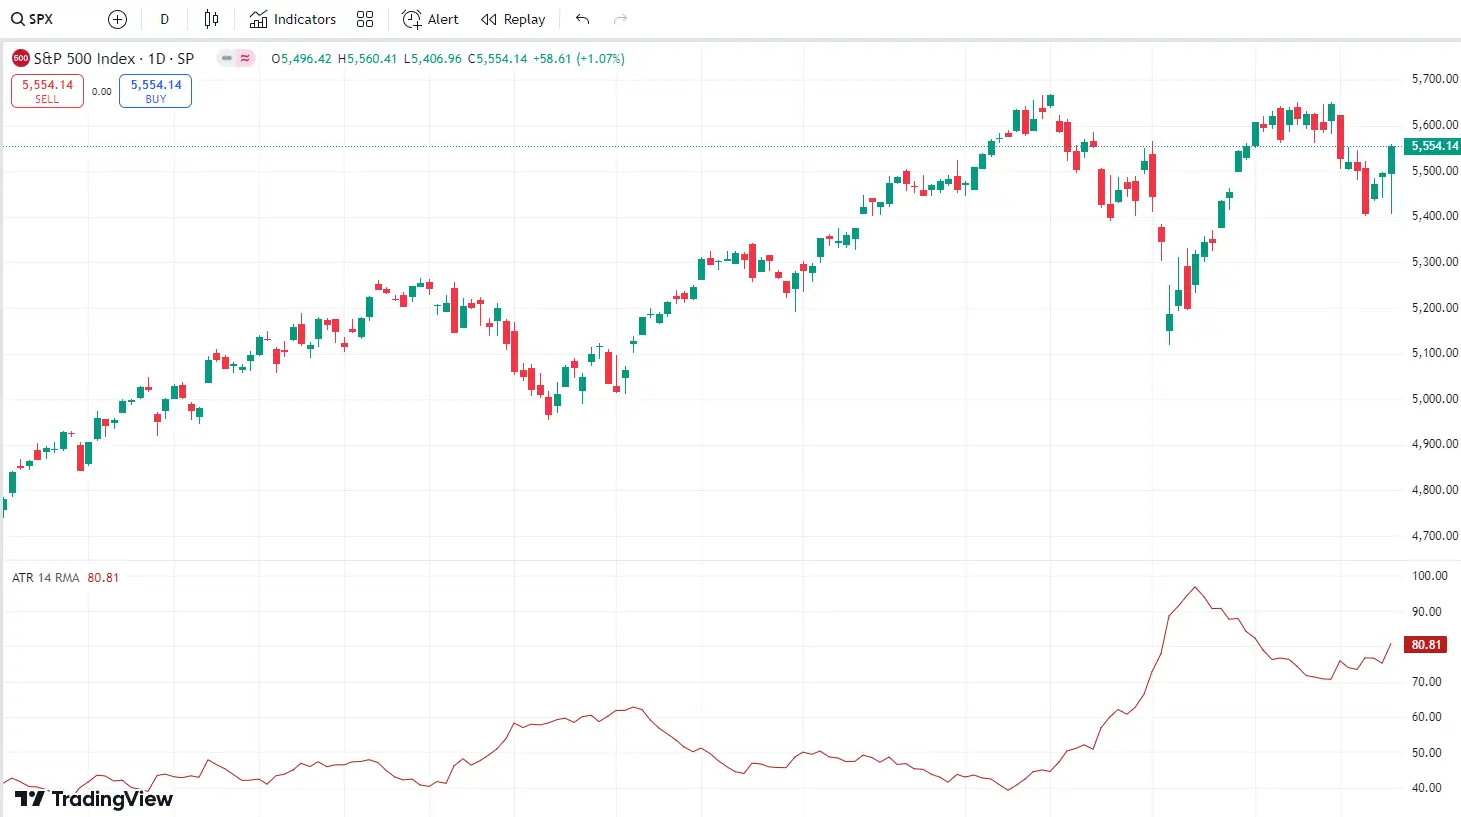Toggle the squiggle source icon in the legend

pyautogui.click(x=244, y=58)
